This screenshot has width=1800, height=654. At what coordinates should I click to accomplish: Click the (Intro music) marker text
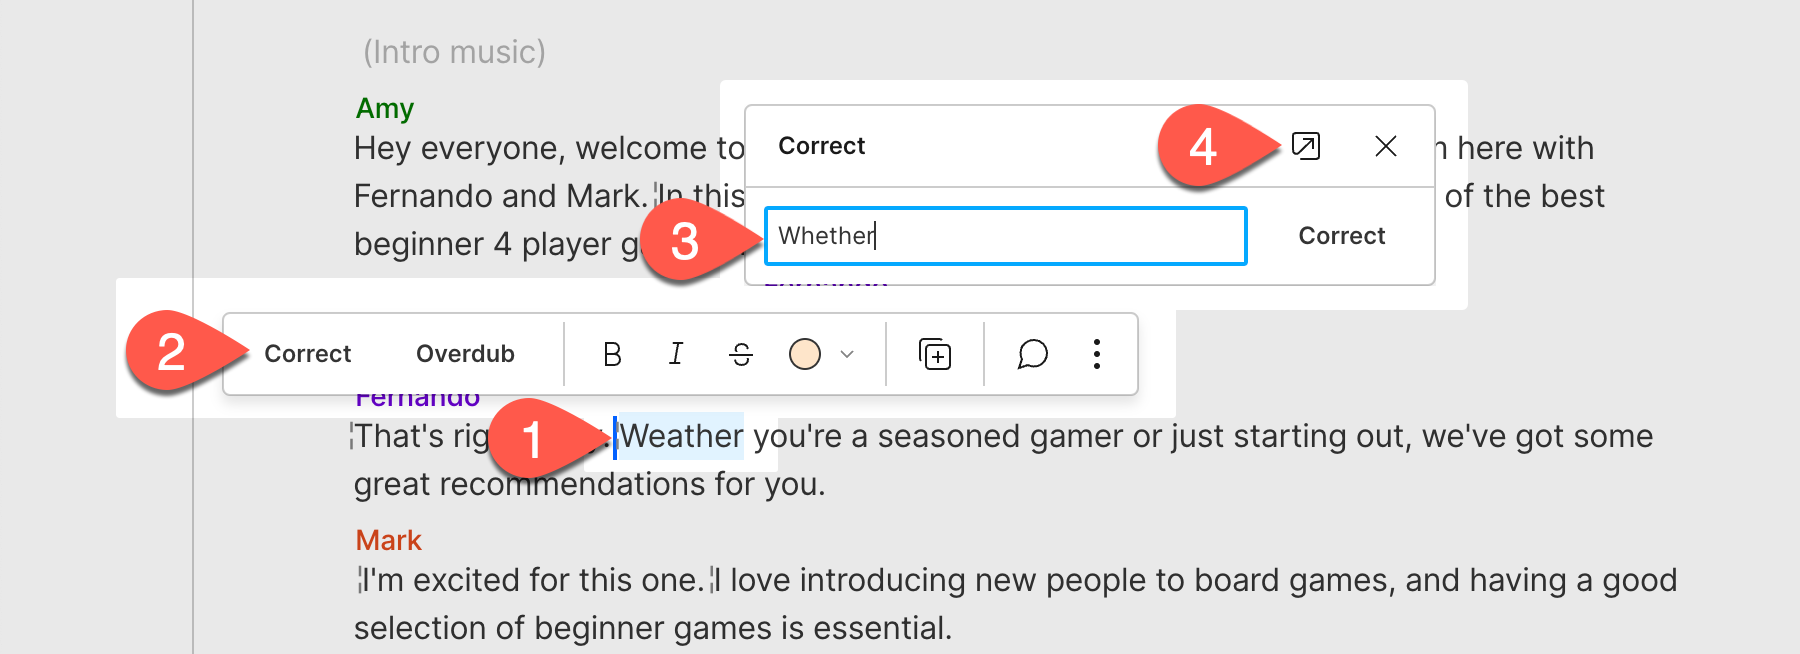coord(454,52)
